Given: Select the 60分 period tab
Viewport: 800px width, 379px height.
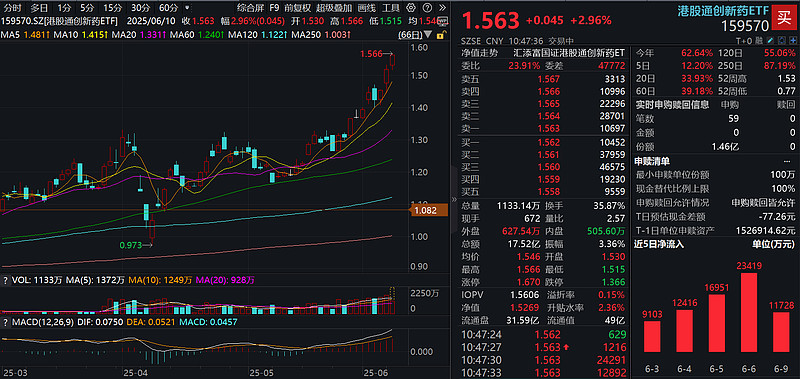Looking at the screenshot, I should (x=168, y=8).
